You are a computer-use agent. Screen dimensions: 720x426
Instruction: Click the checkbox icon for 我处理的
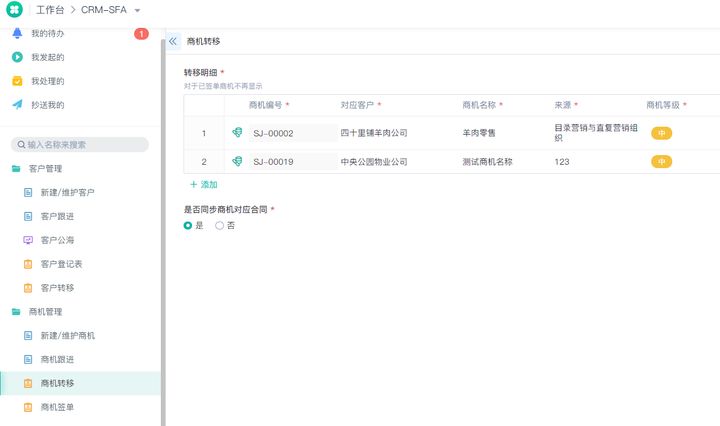[17, 81]
